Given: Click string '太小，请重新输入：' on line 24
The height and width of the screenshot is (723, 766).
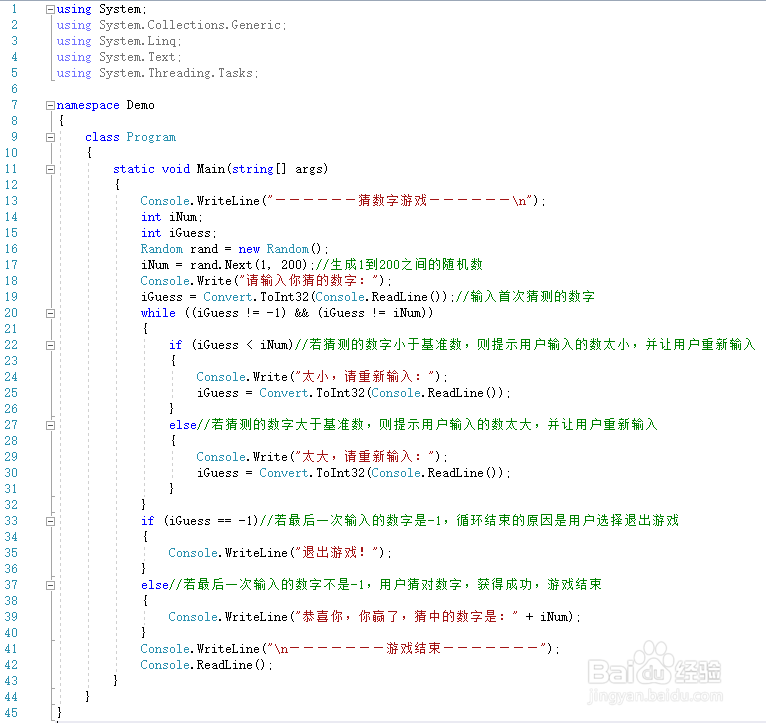Looking at the screenshot, I should tap(362, 377).
